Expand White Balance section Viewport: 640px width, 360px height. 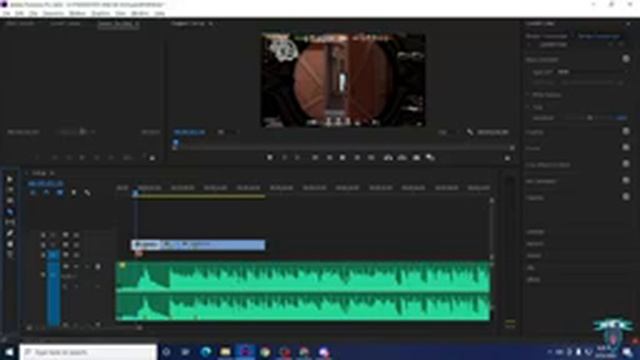tap(528, 95)
